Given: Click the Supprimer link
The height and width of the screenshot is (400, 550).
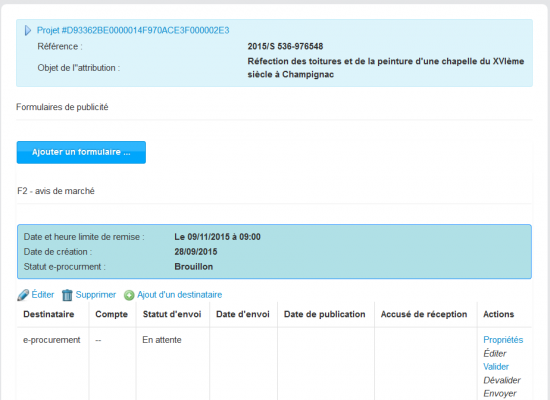Looking at the screenshot, I should [x=96, y=295].
